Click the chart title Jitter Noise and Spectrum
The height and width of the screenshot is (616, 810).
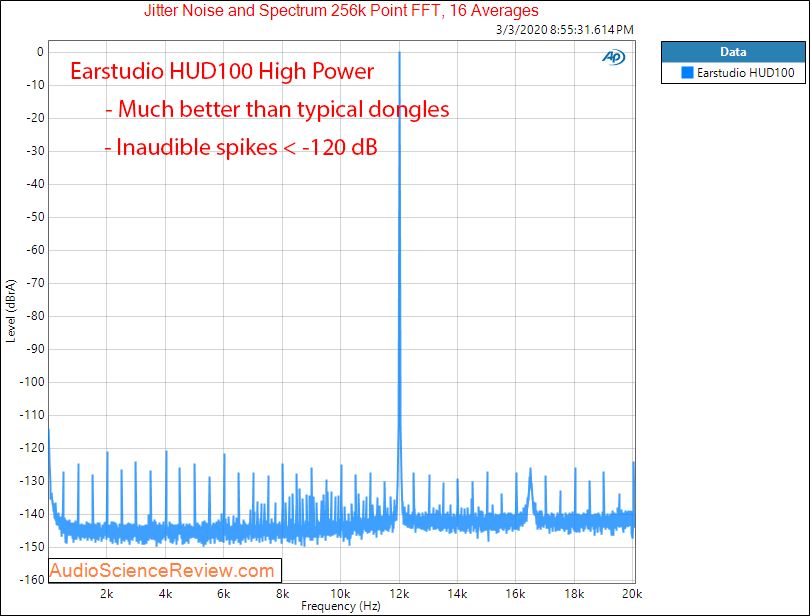point(341,10)
